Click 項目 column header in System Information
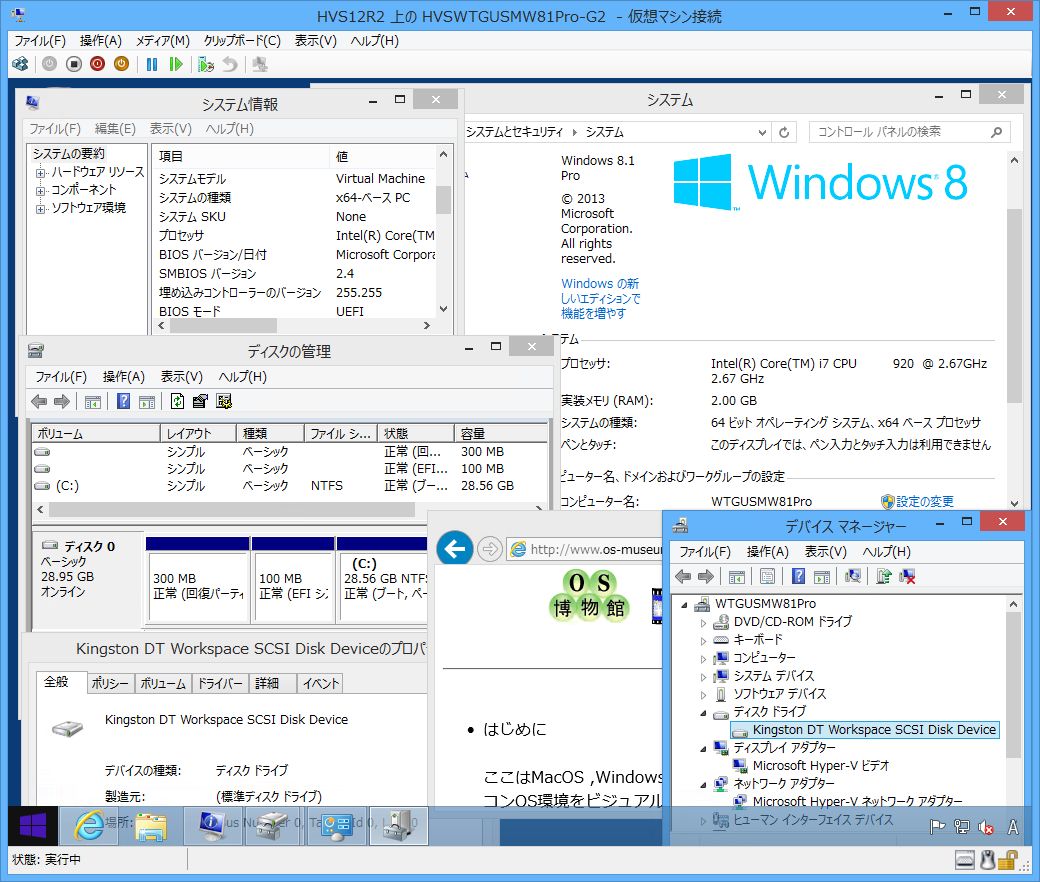 point(241,157)
